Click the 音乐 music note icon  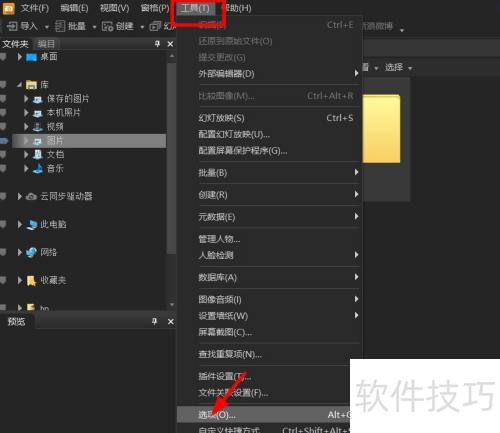tap(38, 169)
